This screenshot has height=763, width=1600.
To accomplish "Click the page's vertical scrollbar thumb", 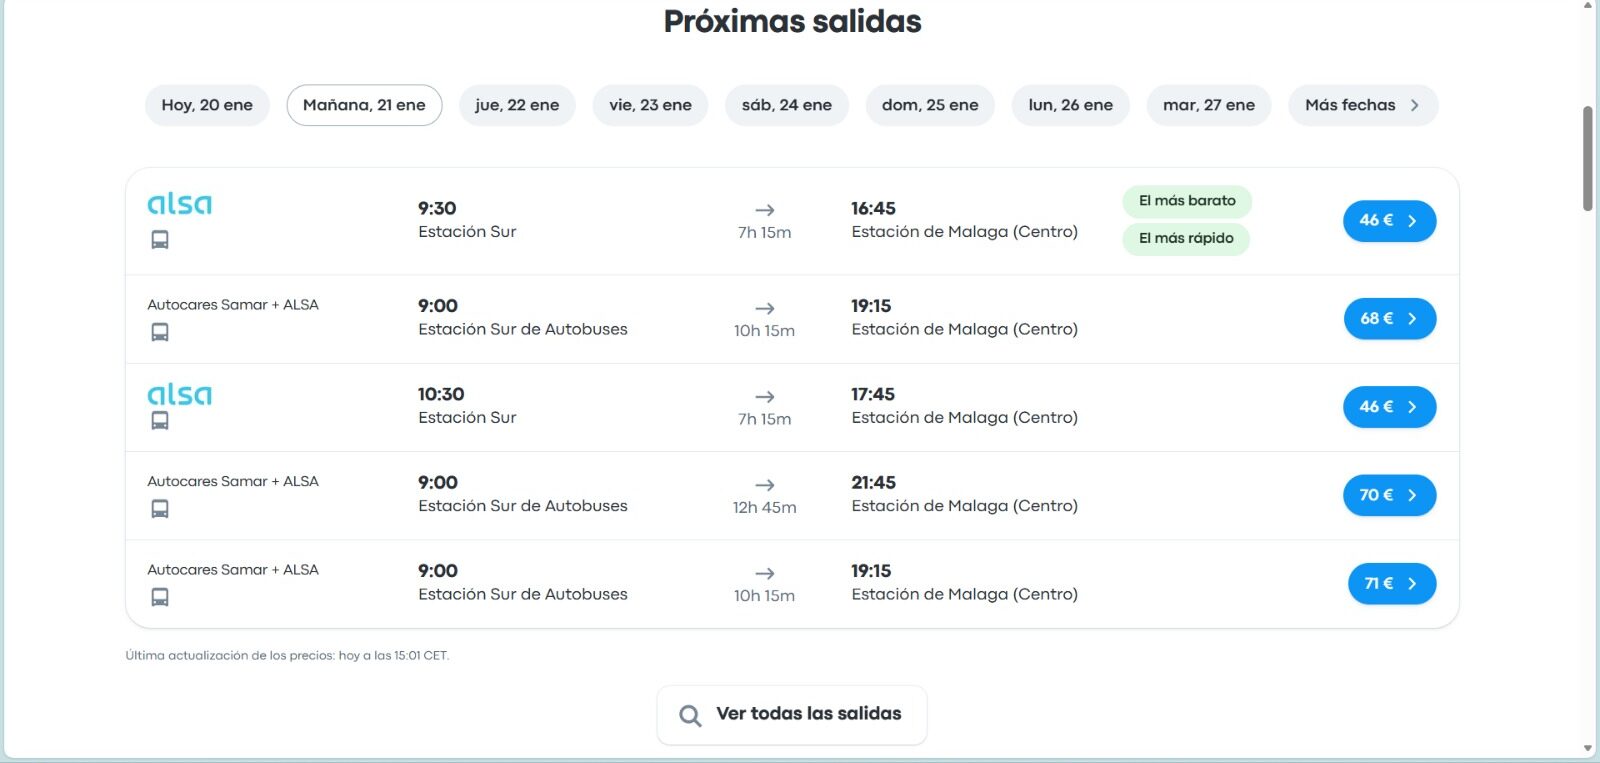I will click(x=1587, y=158).
